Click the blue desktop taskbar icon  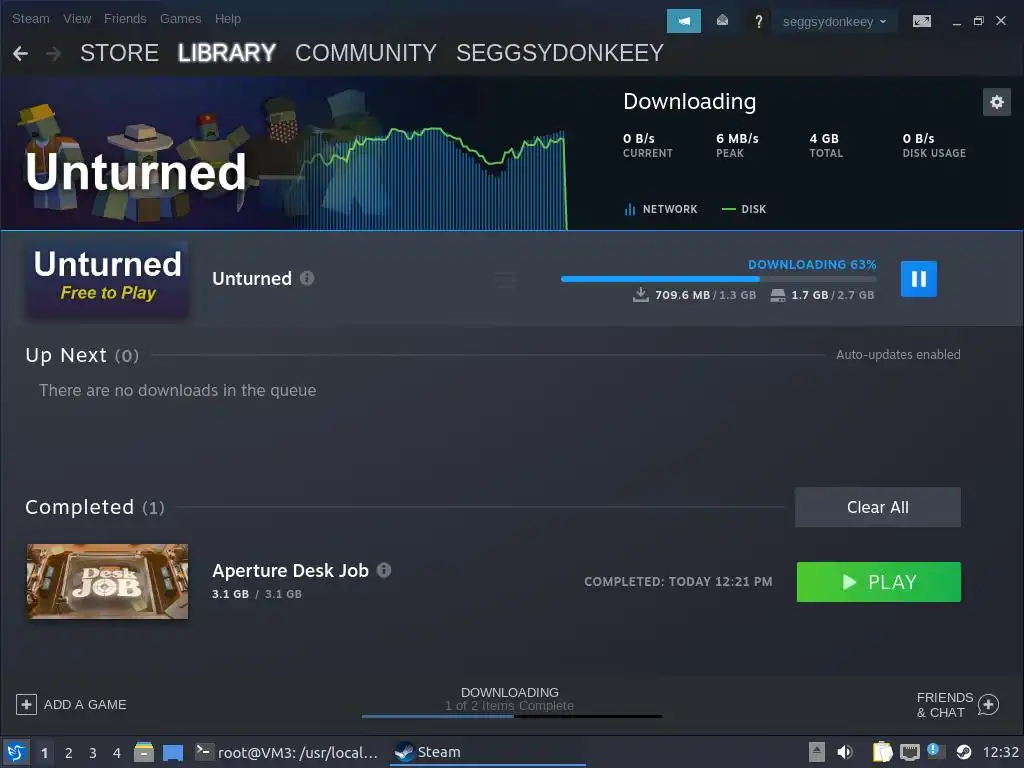click(173, 753)
